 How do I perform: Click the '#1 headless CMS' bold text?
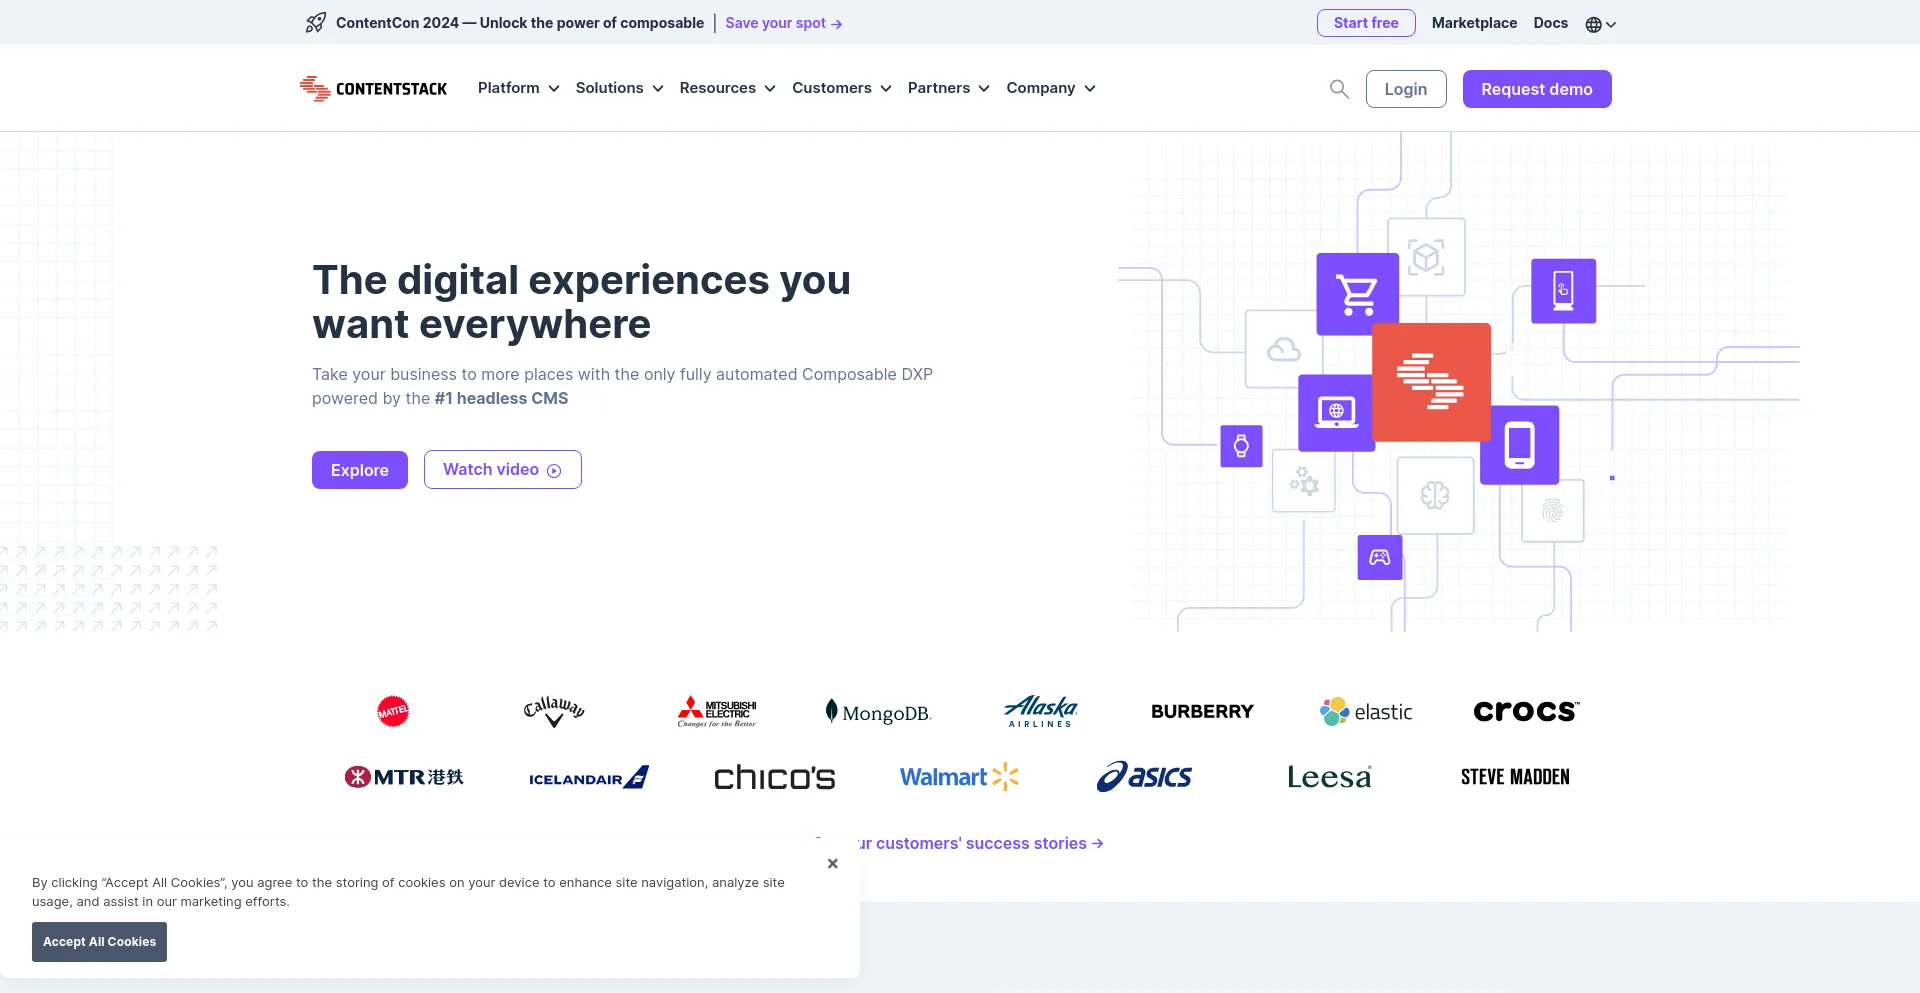501,398
